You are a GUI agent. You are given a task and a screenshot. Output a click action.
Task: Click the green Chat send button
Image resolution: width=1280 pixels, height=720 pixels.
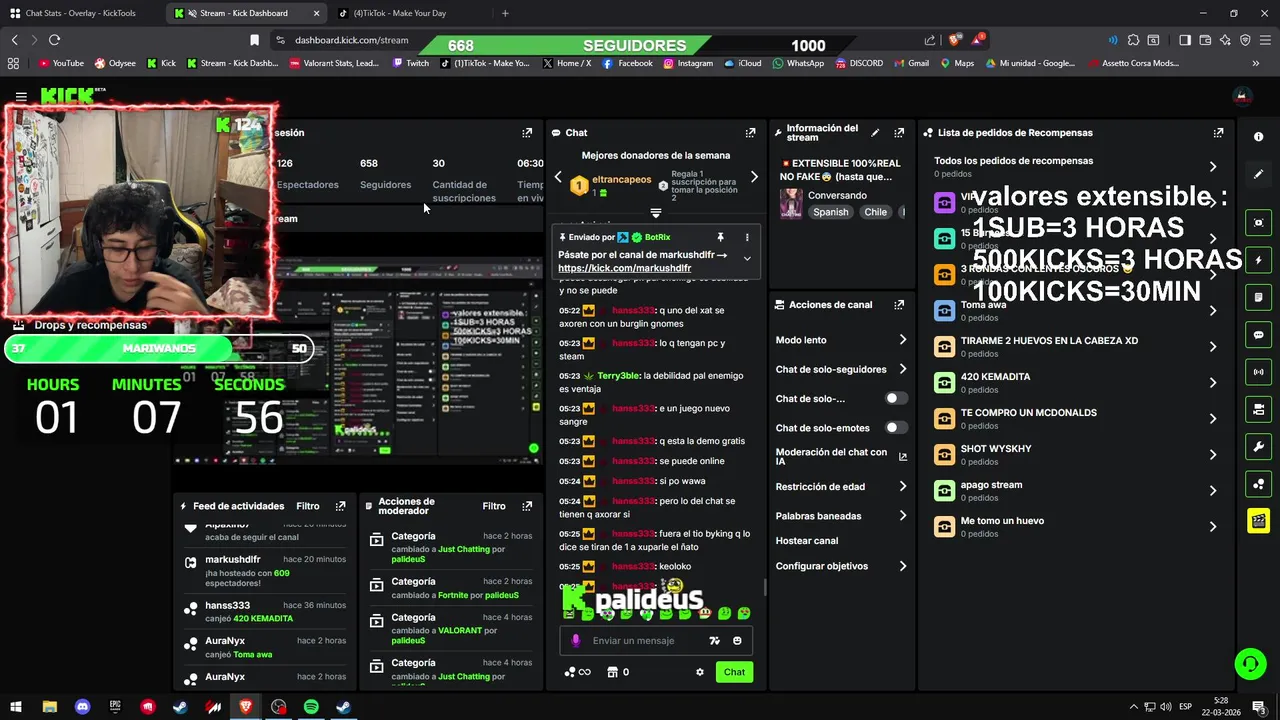coord(734,672)
